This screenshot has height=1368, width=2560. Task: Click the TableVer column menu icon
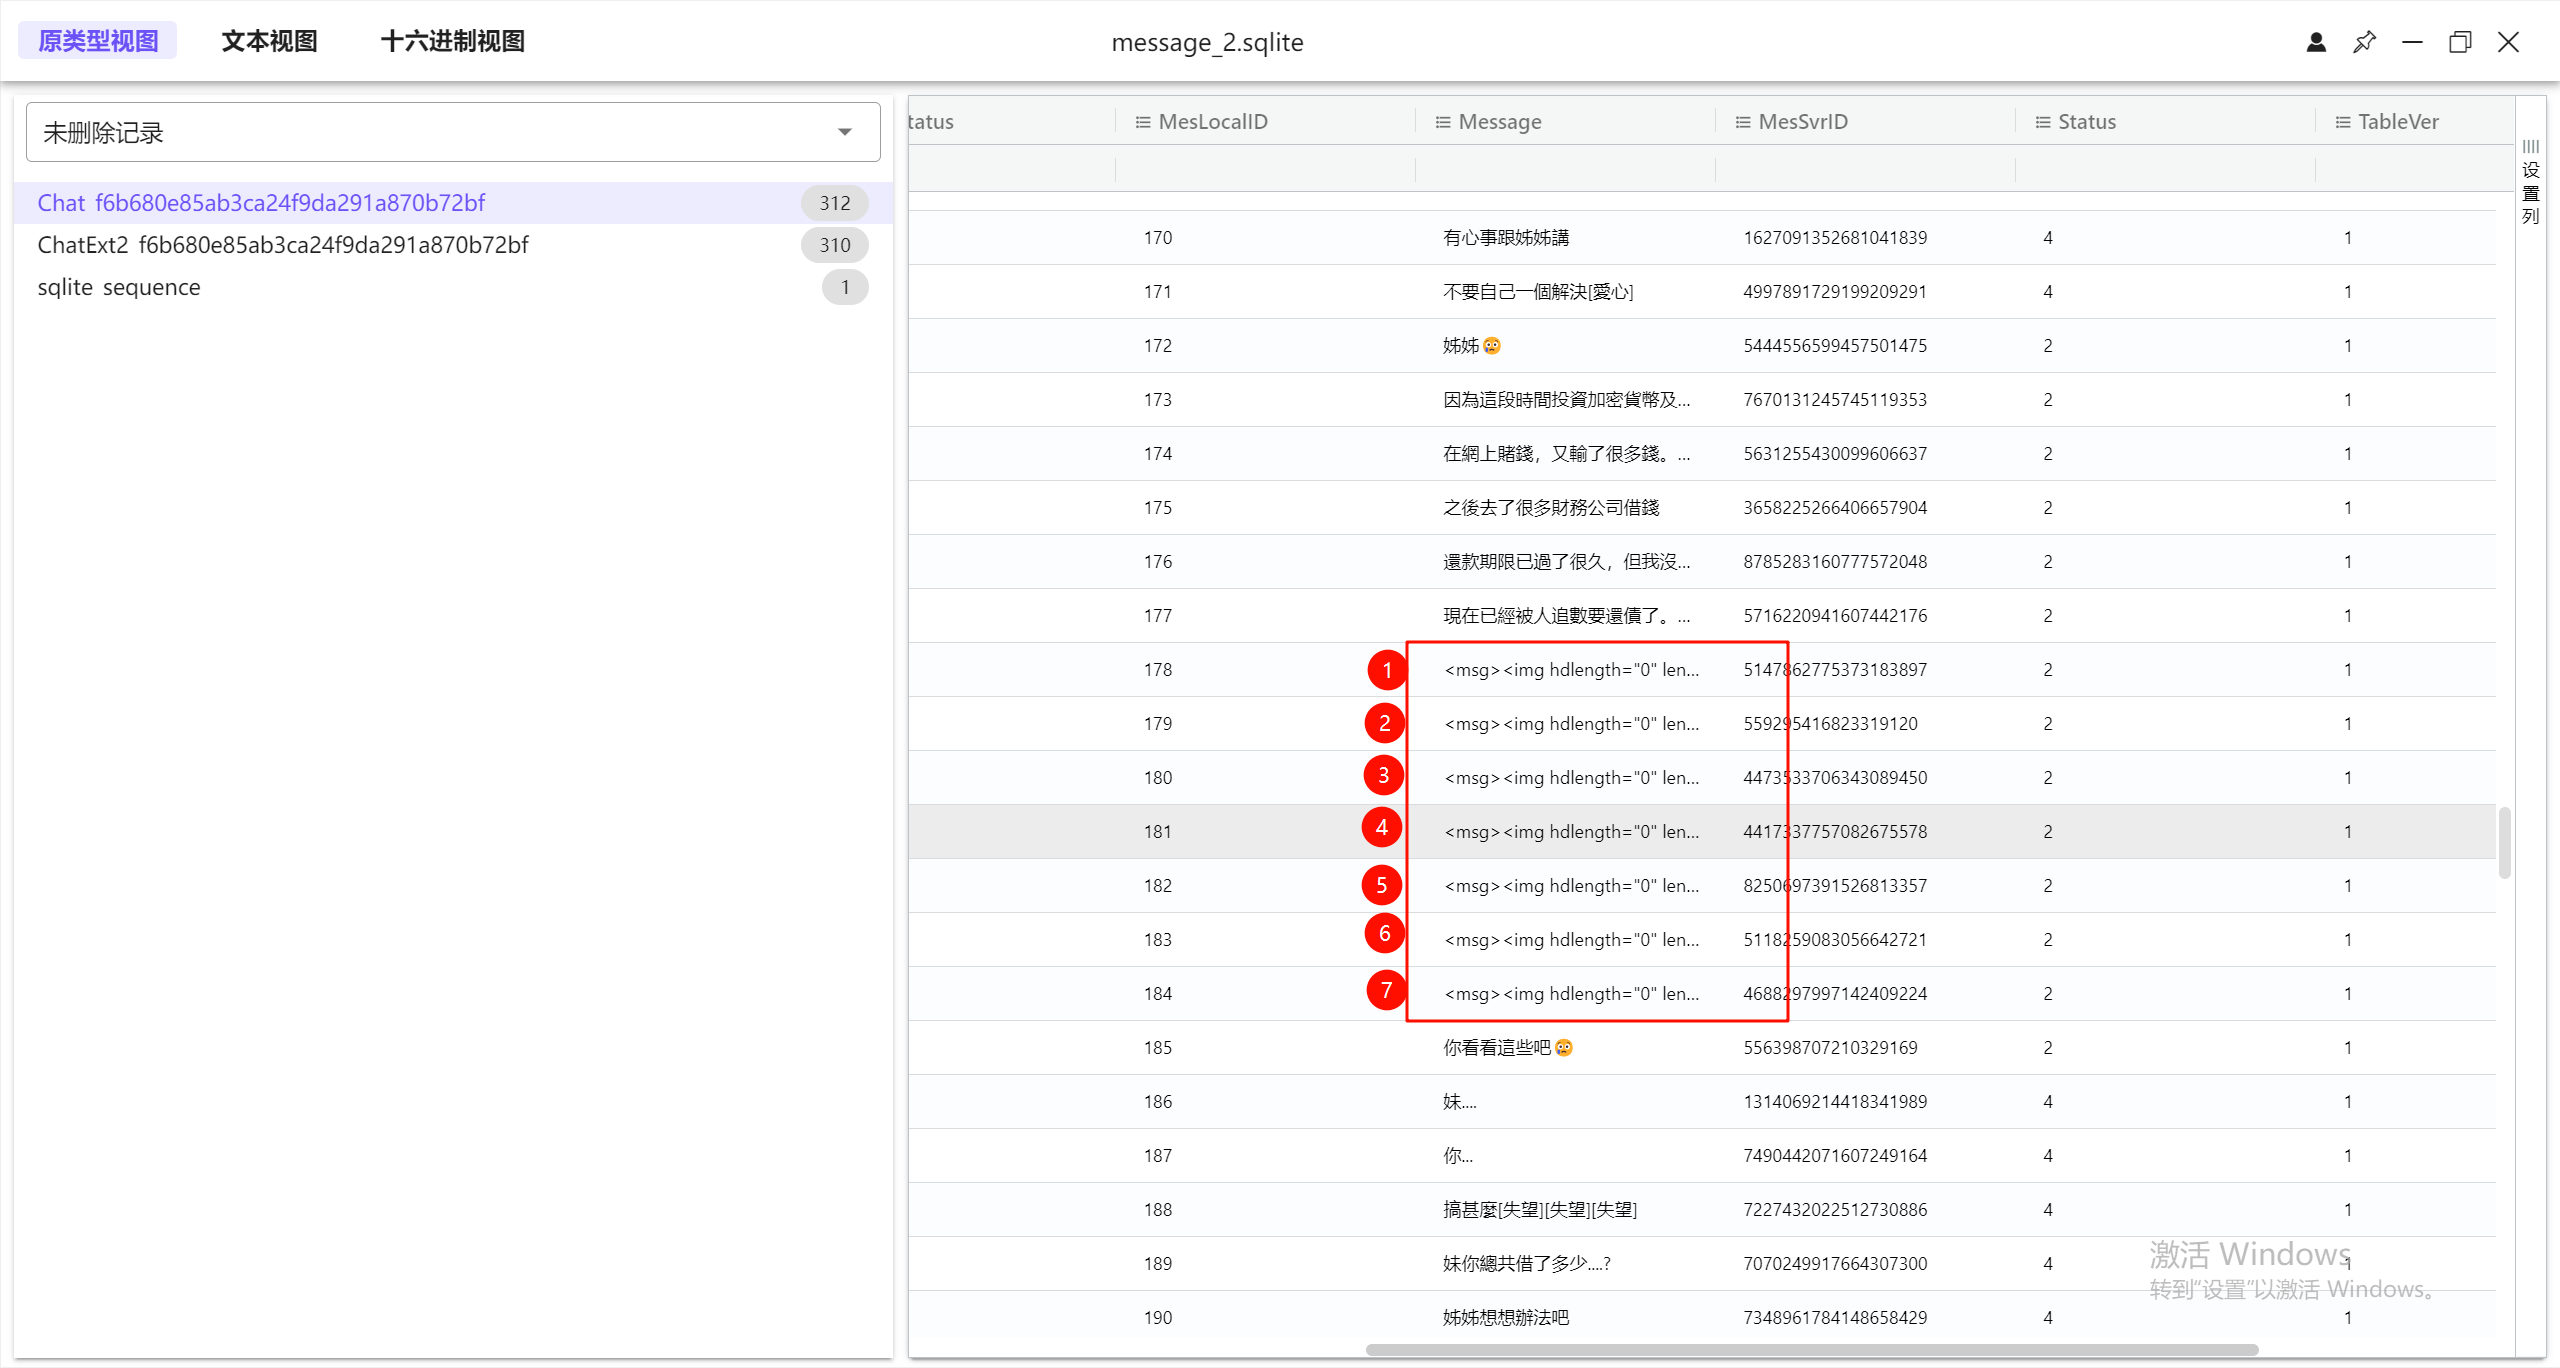click(x=2343, y=122)
